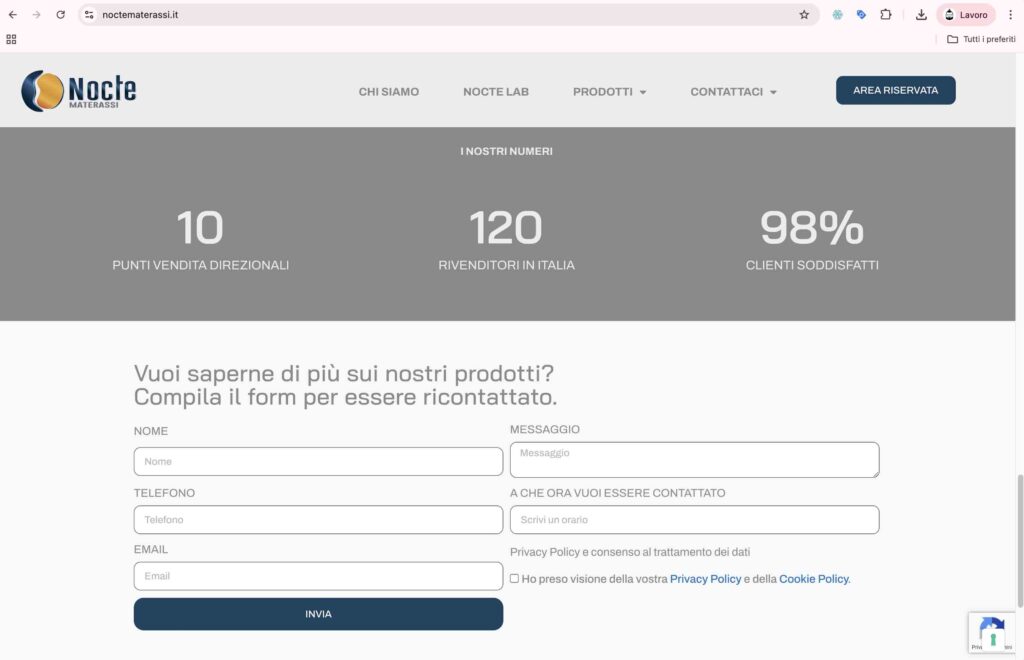Click the AREA RISERVATA button
Viewport: 1024px width, 660px height.
coord(895,90)
